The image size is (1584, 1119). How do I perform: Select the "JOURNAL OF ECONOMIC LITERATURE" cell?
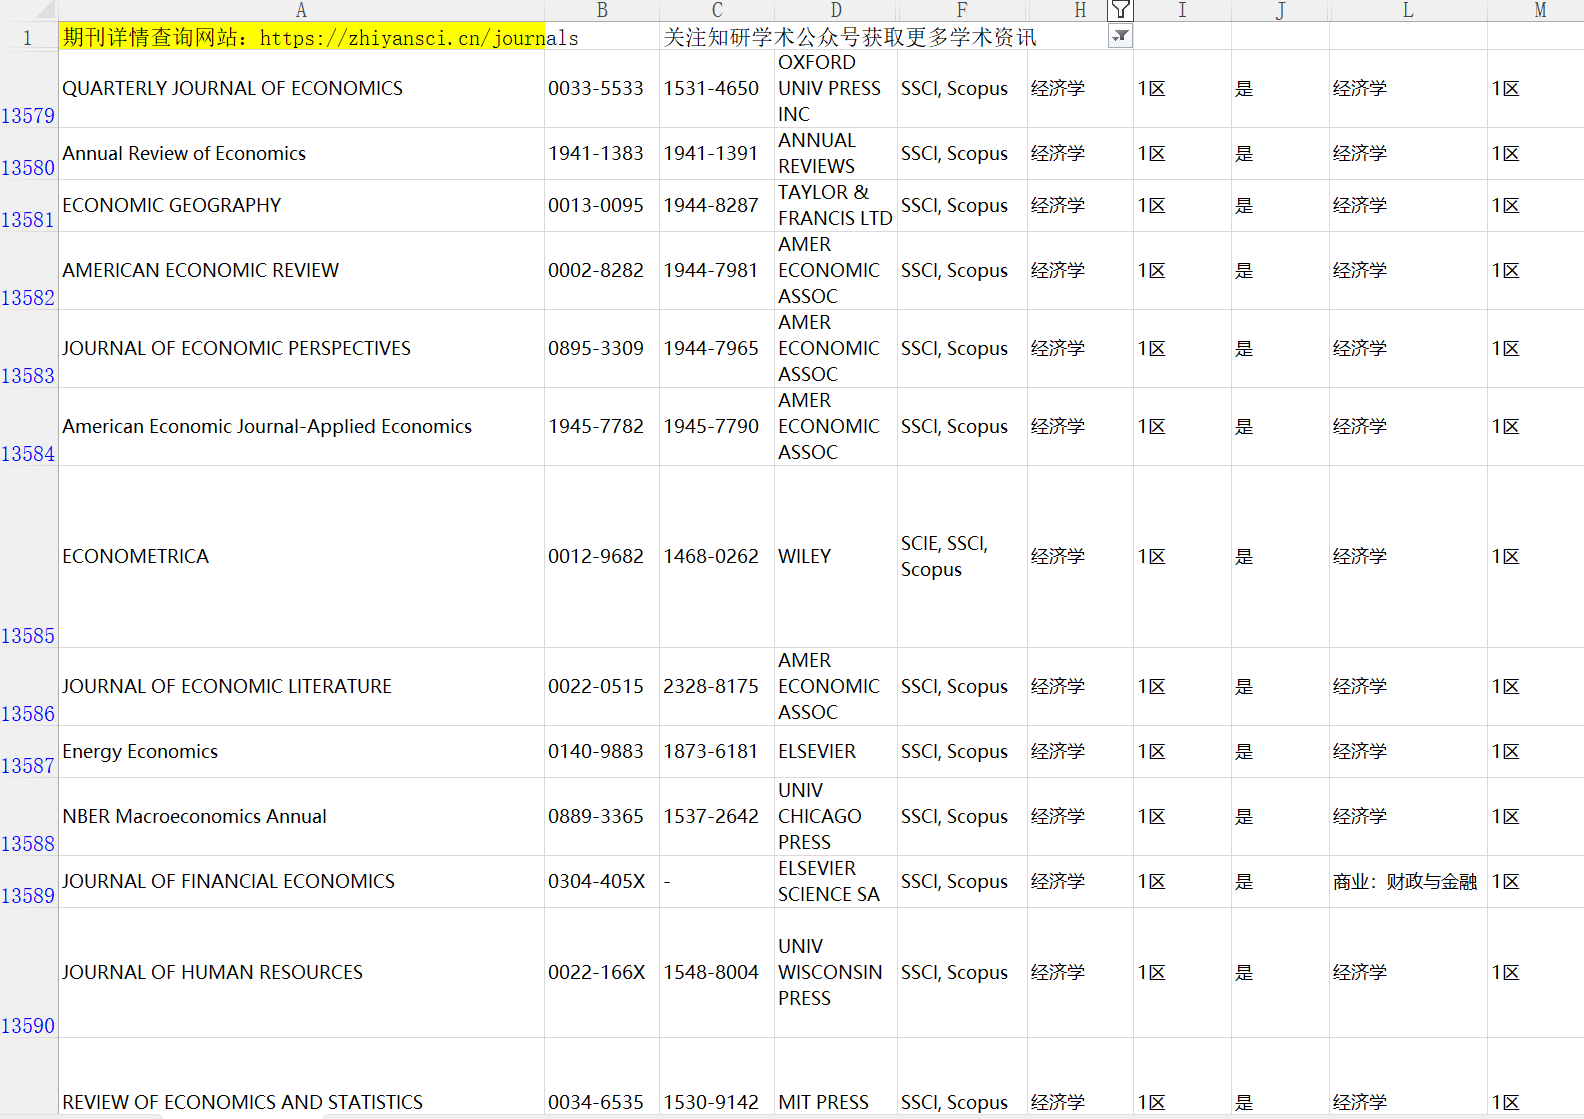(301, 687)
